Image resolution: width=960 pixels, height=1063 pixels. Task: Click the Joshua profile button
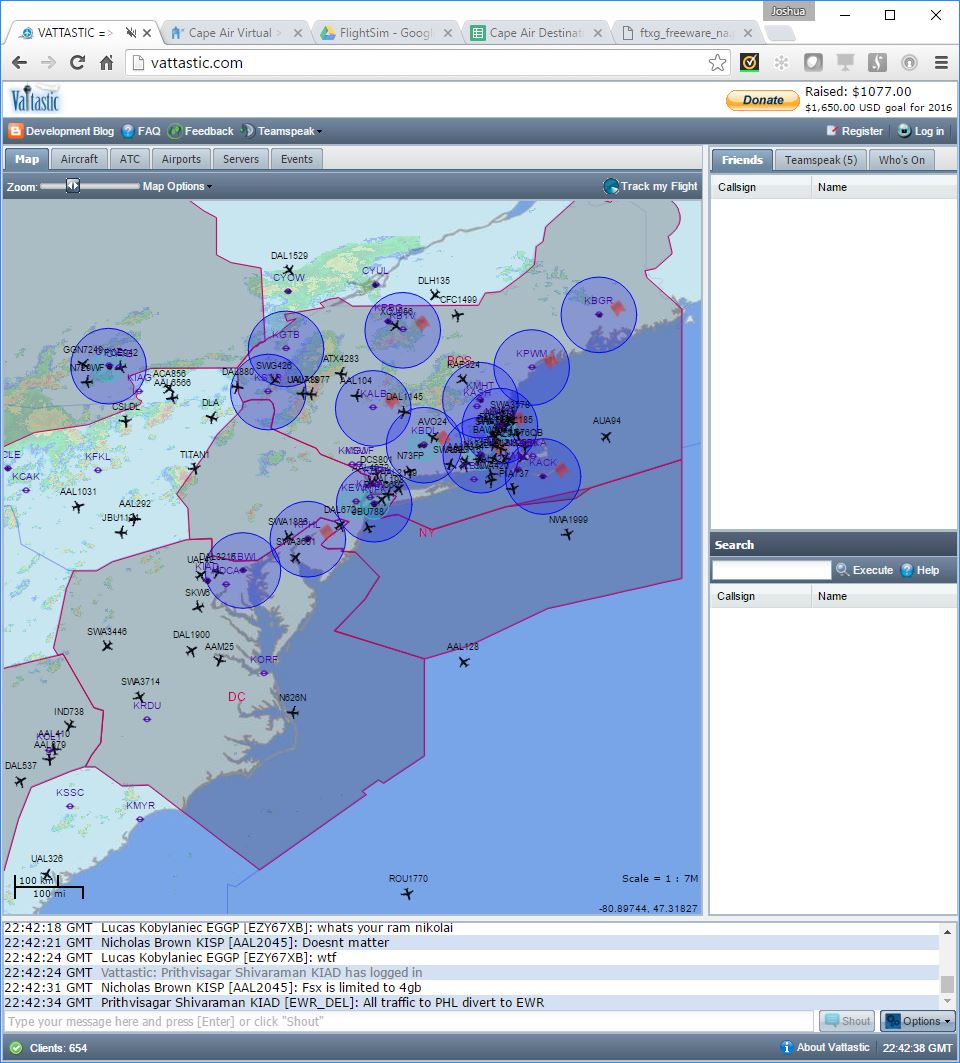click(788, 11)
